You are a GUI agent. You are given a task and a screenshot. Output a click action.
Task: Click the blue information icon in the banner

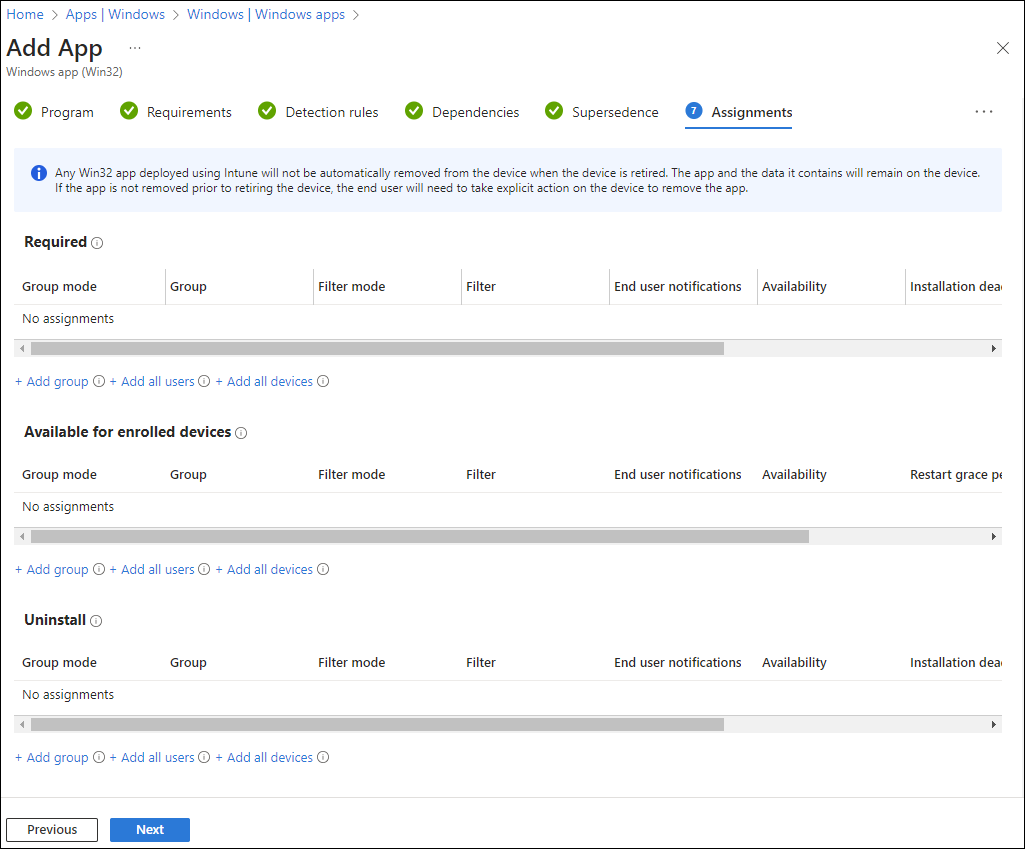coord(39,173)
